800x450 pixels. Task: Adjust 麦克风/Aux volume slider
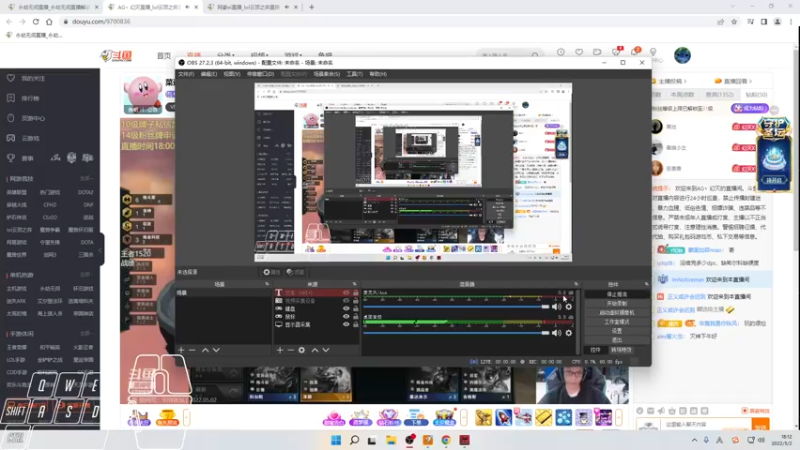(456, 307)
